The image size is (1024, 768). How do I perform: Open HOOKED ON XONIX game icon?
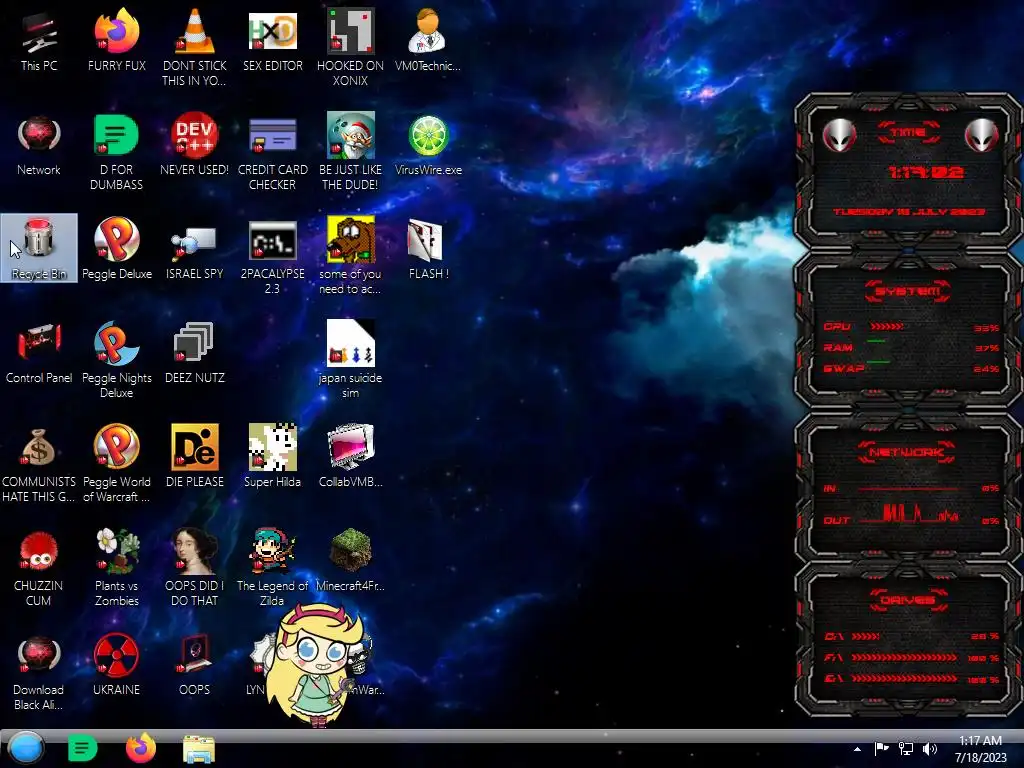coord(350,47)
